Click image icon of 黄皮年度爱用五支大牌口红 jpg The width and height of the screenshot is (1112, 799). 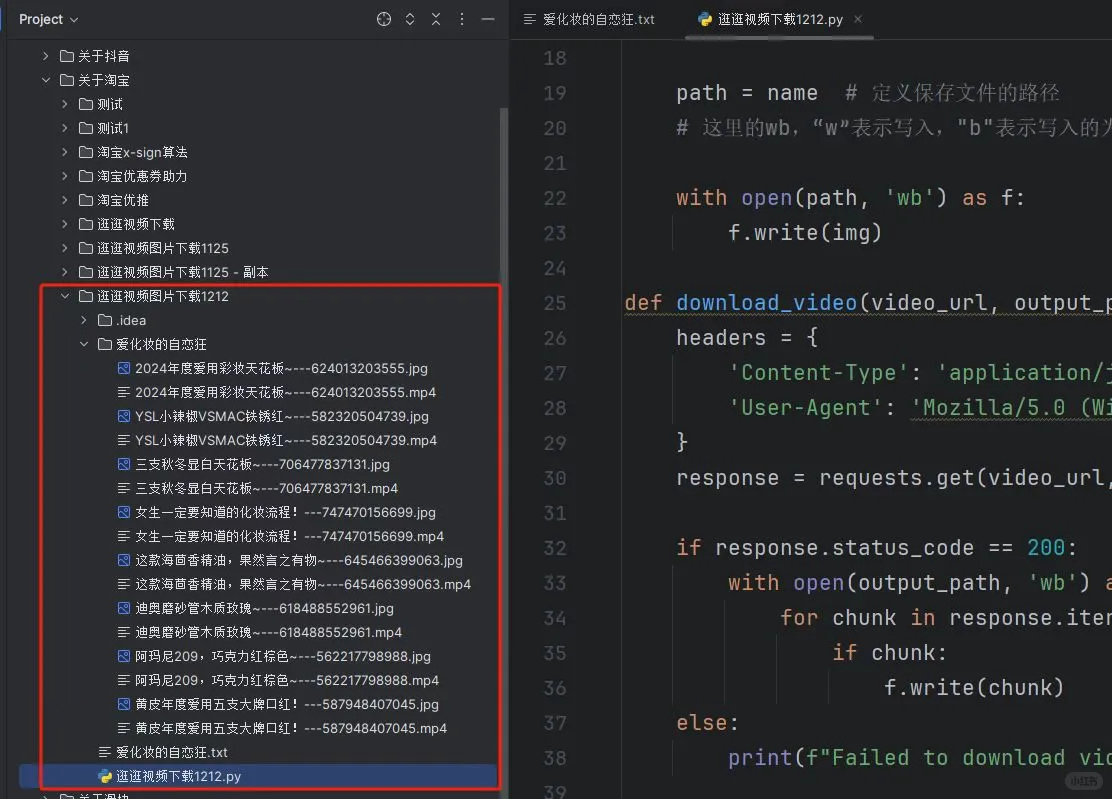click(x=123, y=704)
